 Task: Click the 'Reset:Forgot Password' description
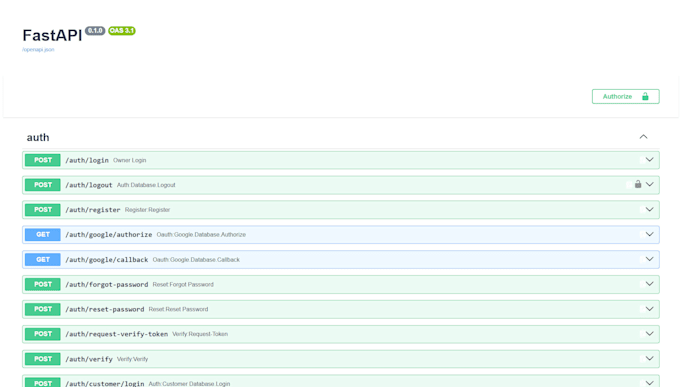pyautogui.click(x=183, y=284)
